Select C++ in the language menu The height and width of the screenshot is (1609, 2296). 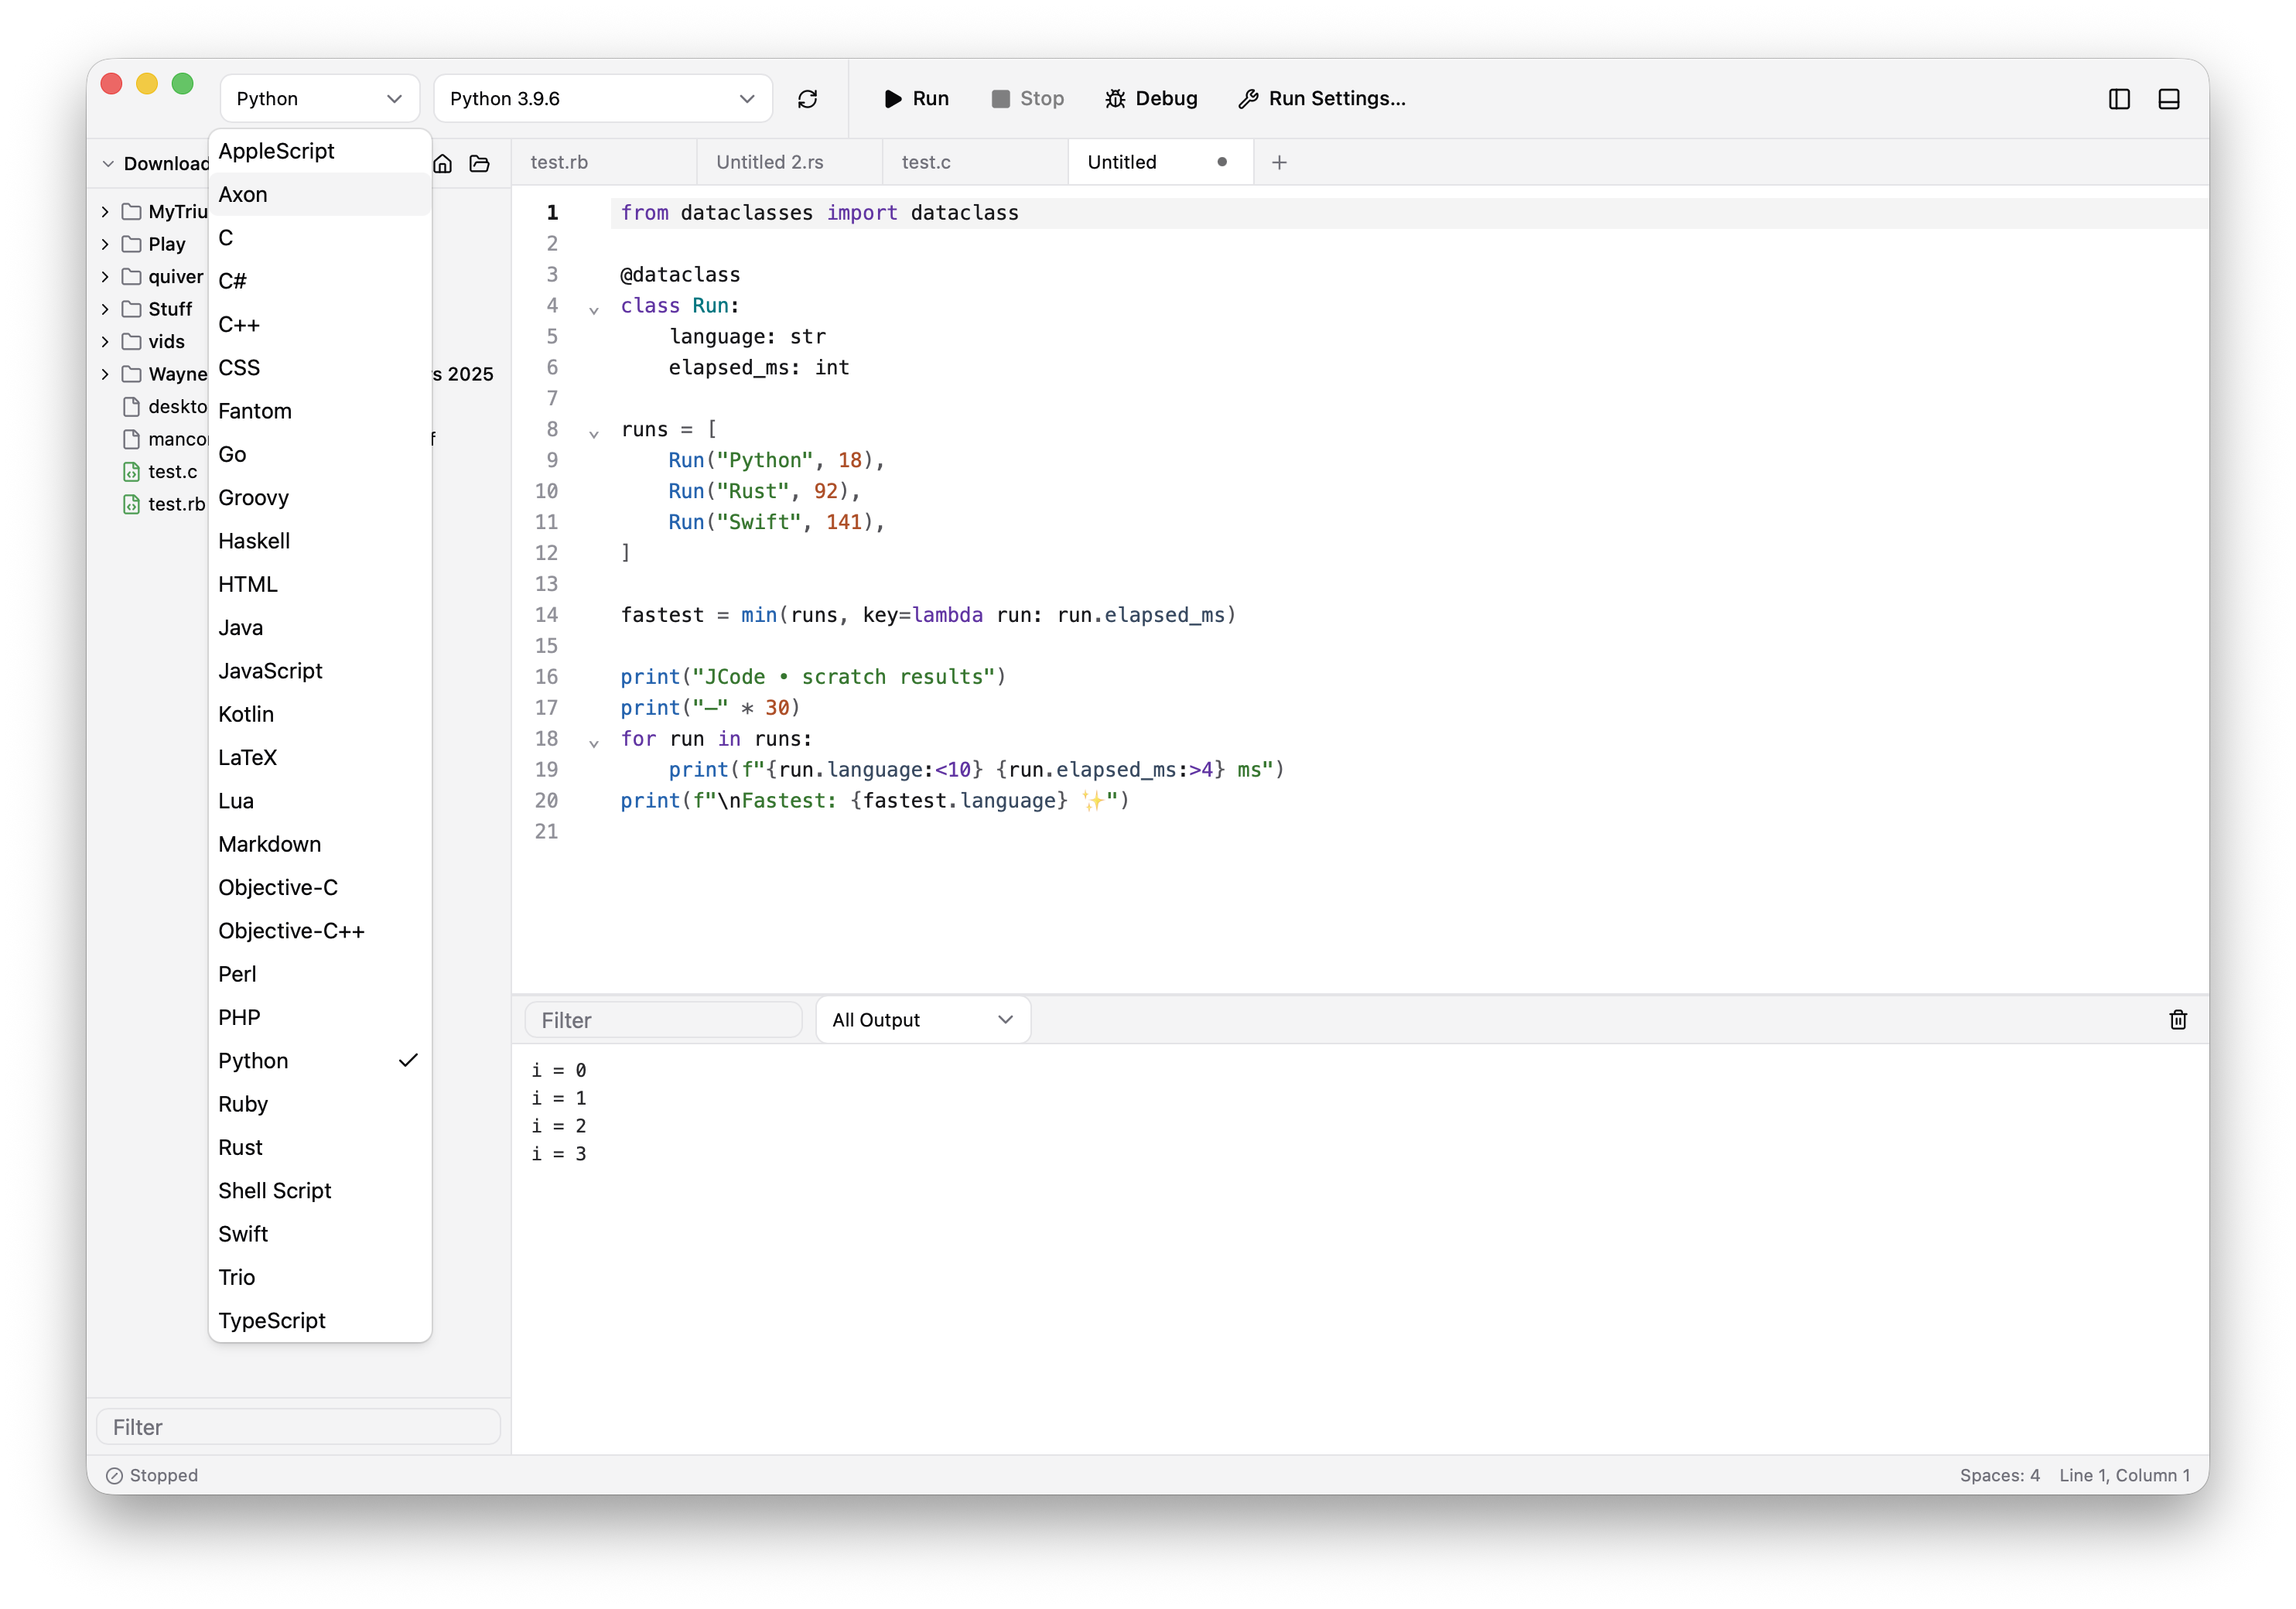[320, 324]
